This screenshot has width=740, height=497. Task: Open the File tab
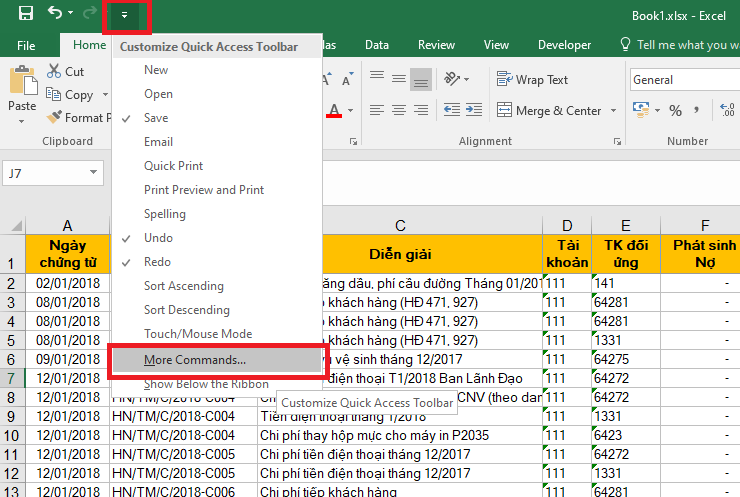(26, 45)
